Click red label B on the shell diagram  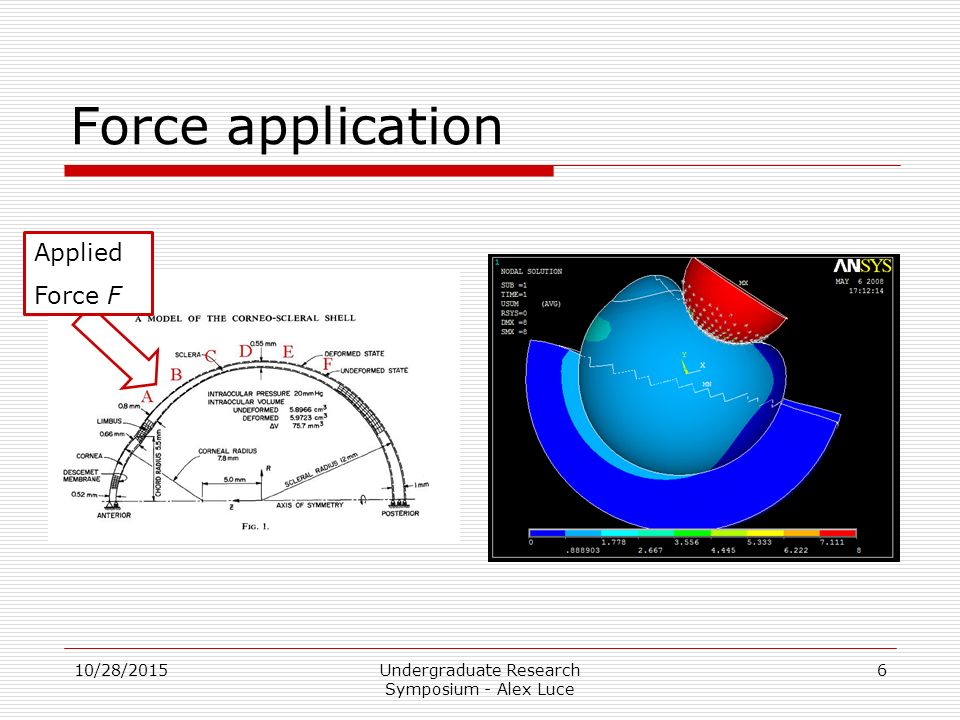pos(176,375)
